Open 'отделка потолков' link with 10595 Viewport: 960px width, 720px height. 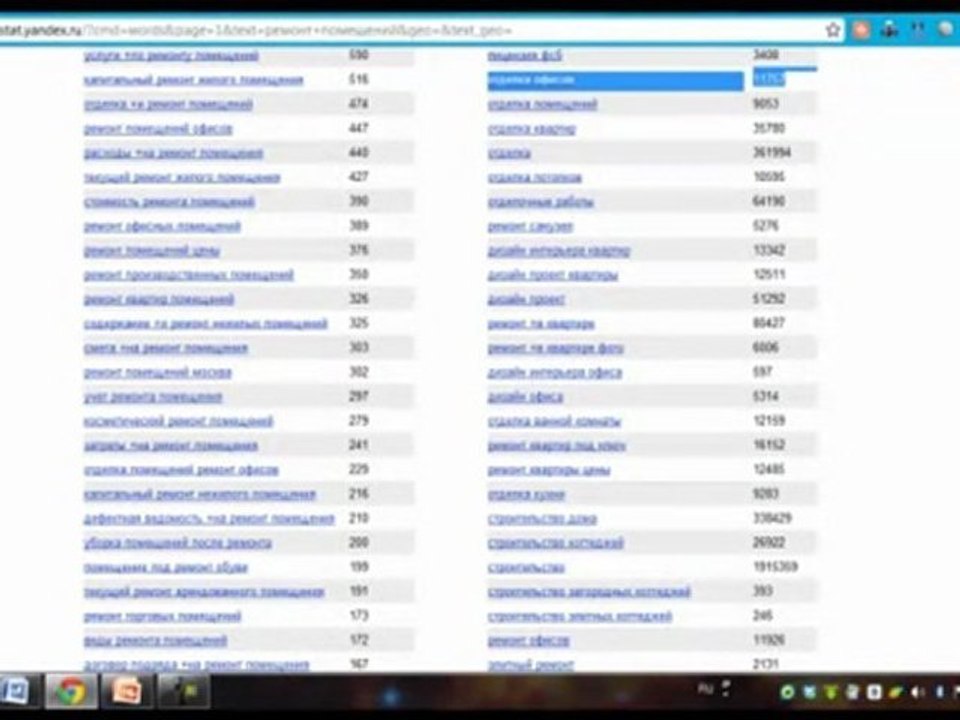[534, 178]
